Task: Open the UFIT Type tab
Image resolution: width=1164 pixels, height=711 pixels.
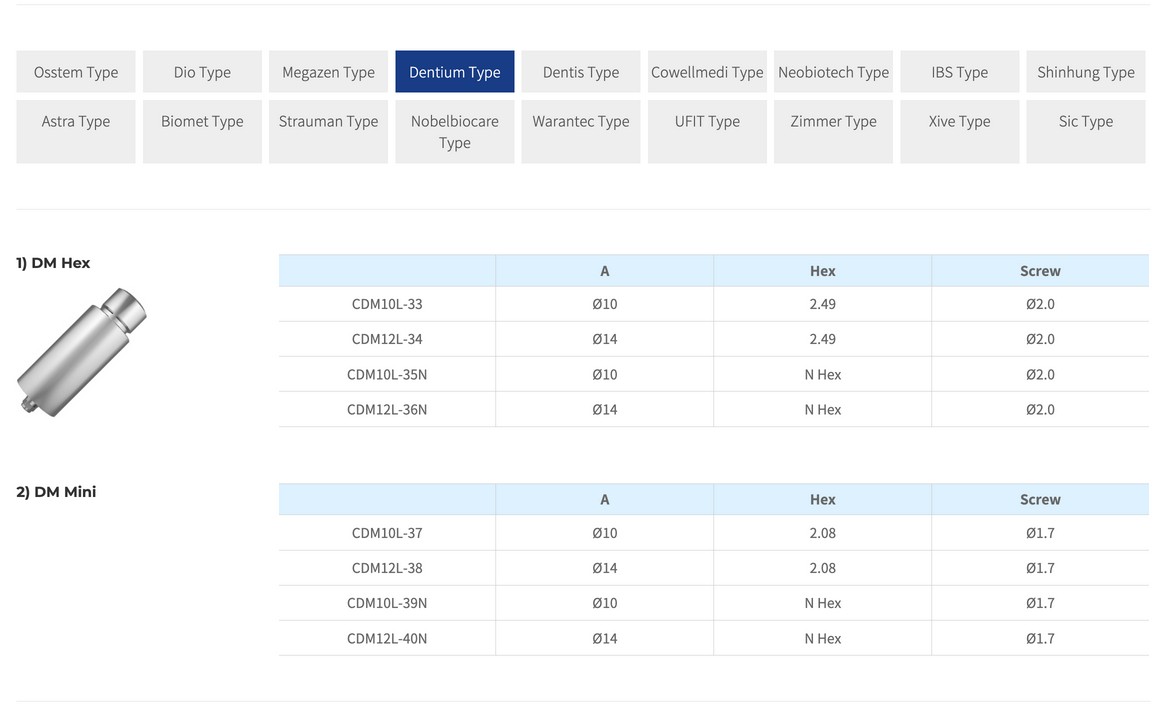Action: (707, 131)
